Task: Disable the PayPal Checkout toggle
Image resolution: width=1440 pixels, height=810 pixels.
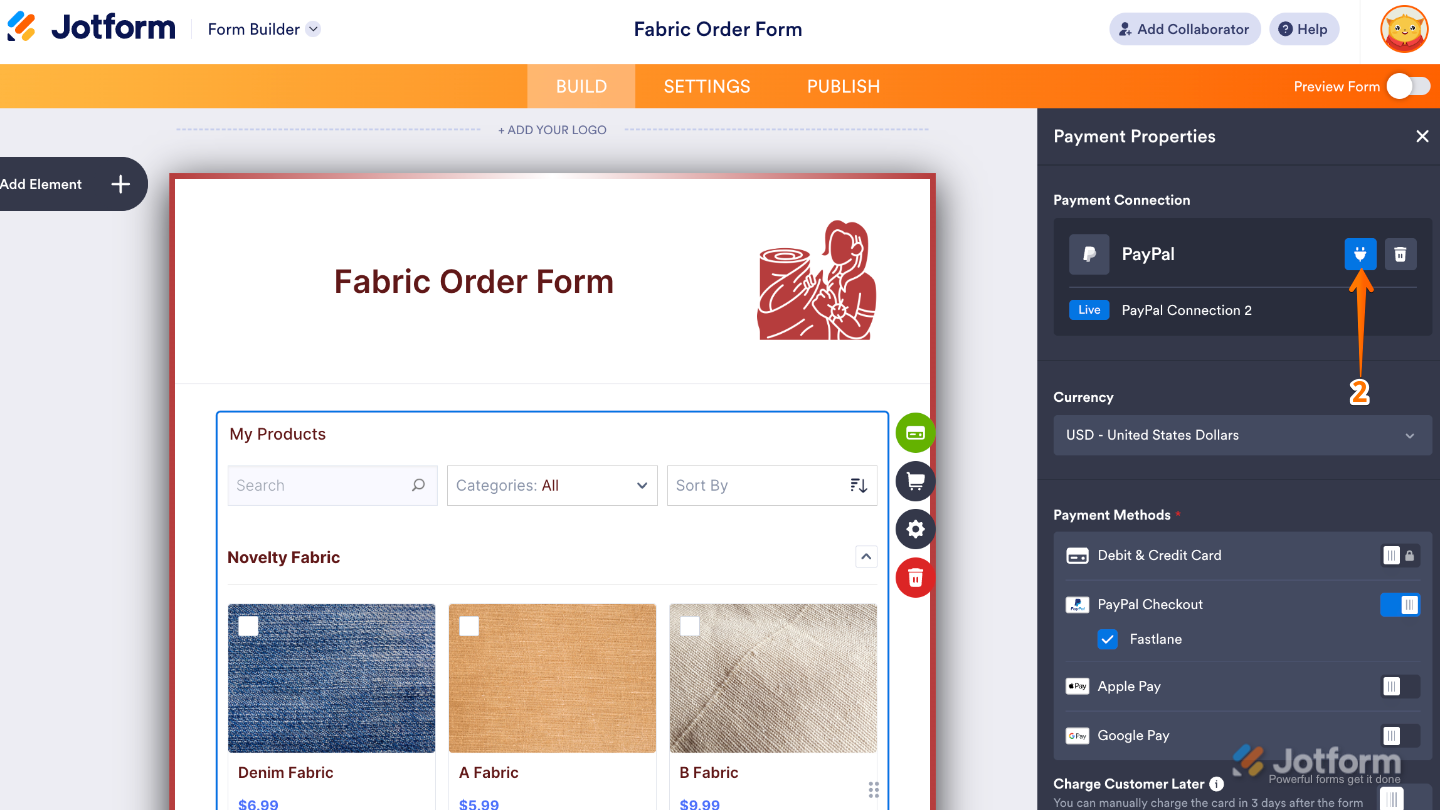Action: [x=1399, y=604]
